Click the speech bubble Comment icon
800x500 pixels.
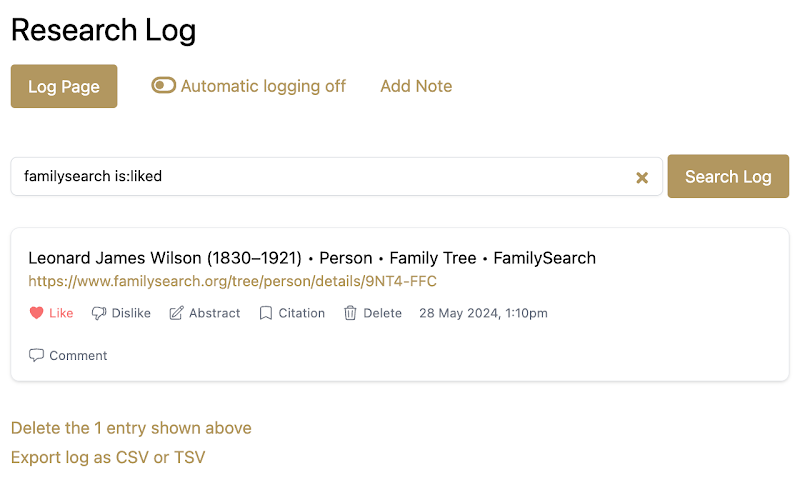pos(36,355)
